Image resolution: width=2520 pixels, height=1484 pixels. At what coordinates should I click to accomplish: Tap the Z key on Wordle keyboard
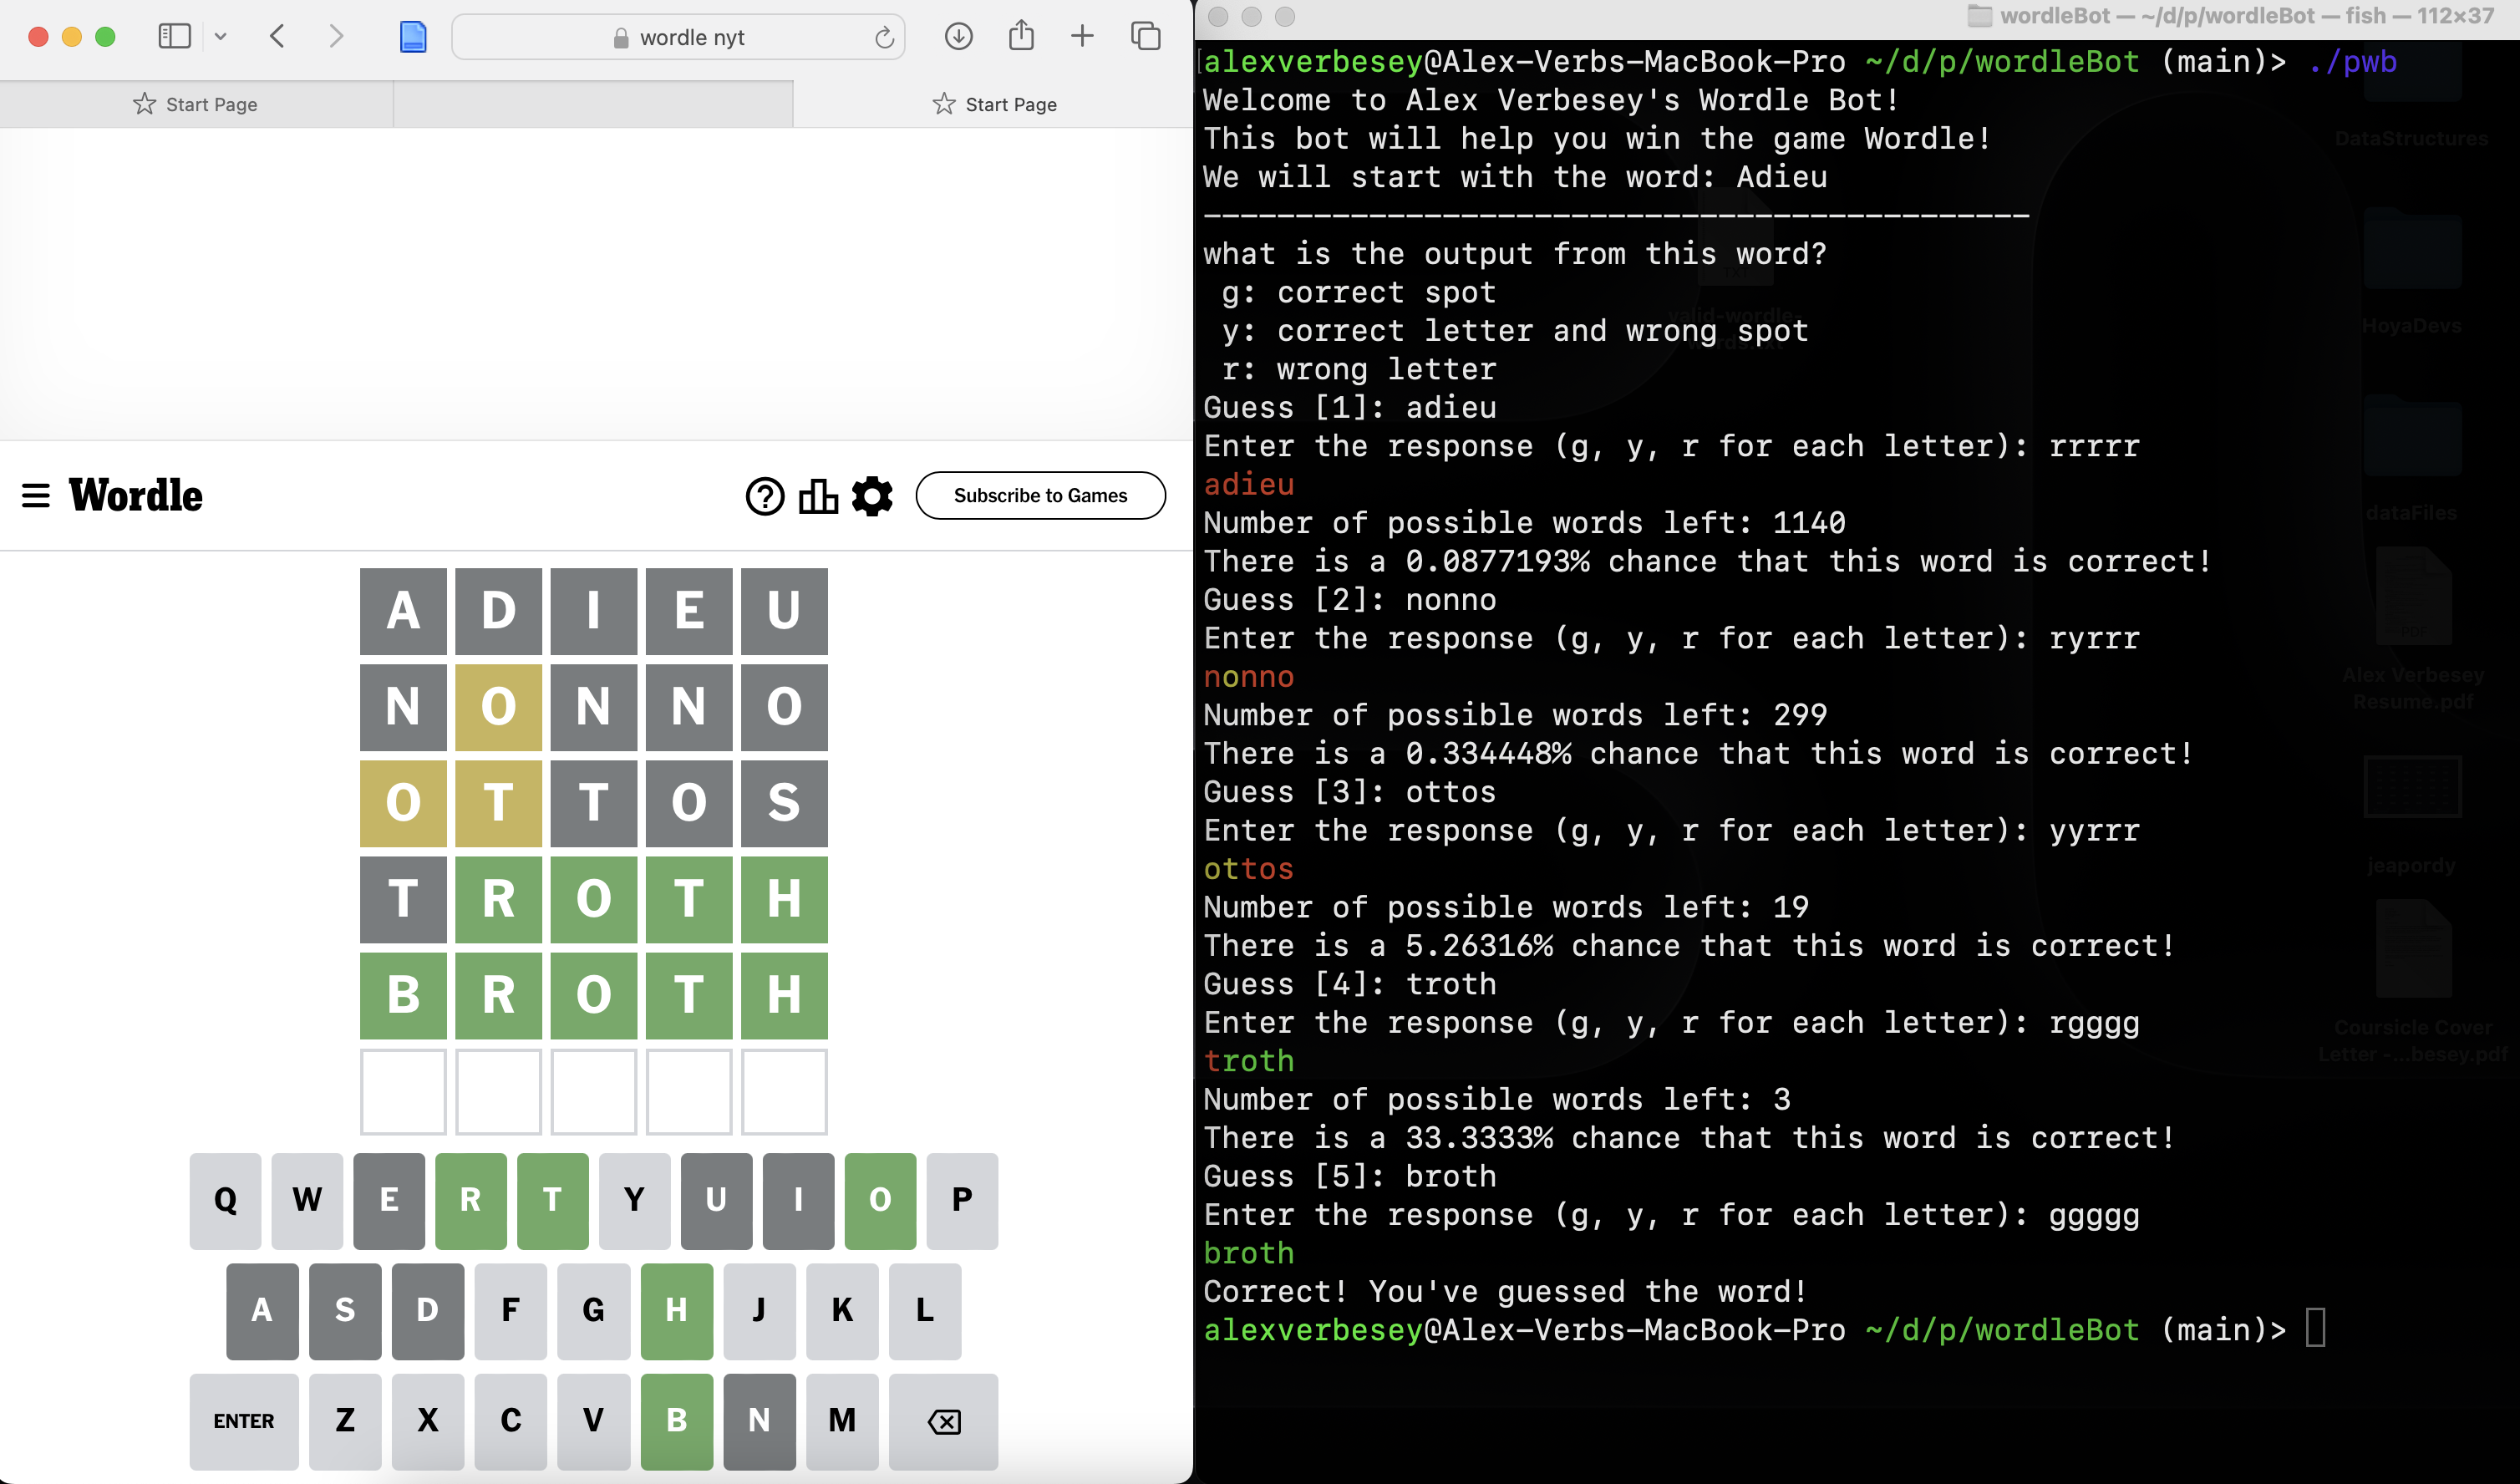(345, 1421)
